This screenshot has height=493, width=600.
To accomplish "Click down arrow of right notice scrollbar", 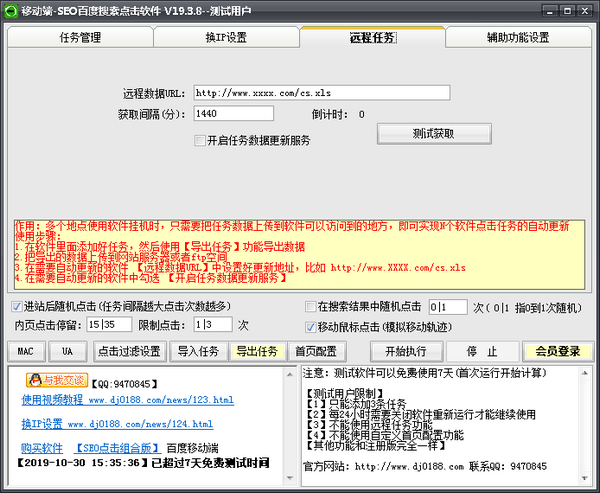I will coord(585,478).
